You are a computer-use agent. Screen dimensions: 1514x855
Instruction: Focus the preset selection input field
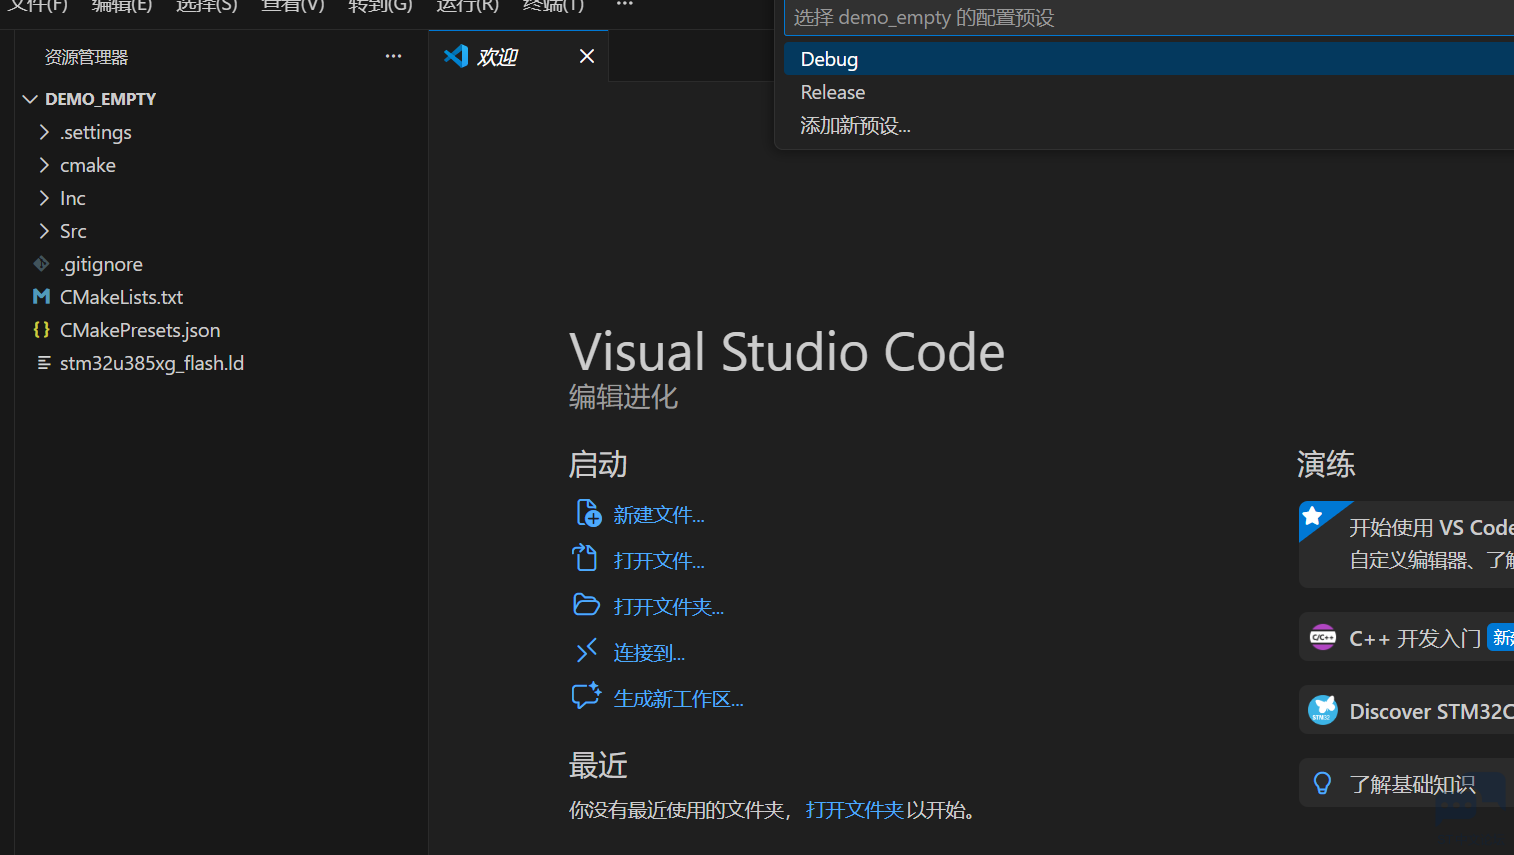coord(1149,17)
